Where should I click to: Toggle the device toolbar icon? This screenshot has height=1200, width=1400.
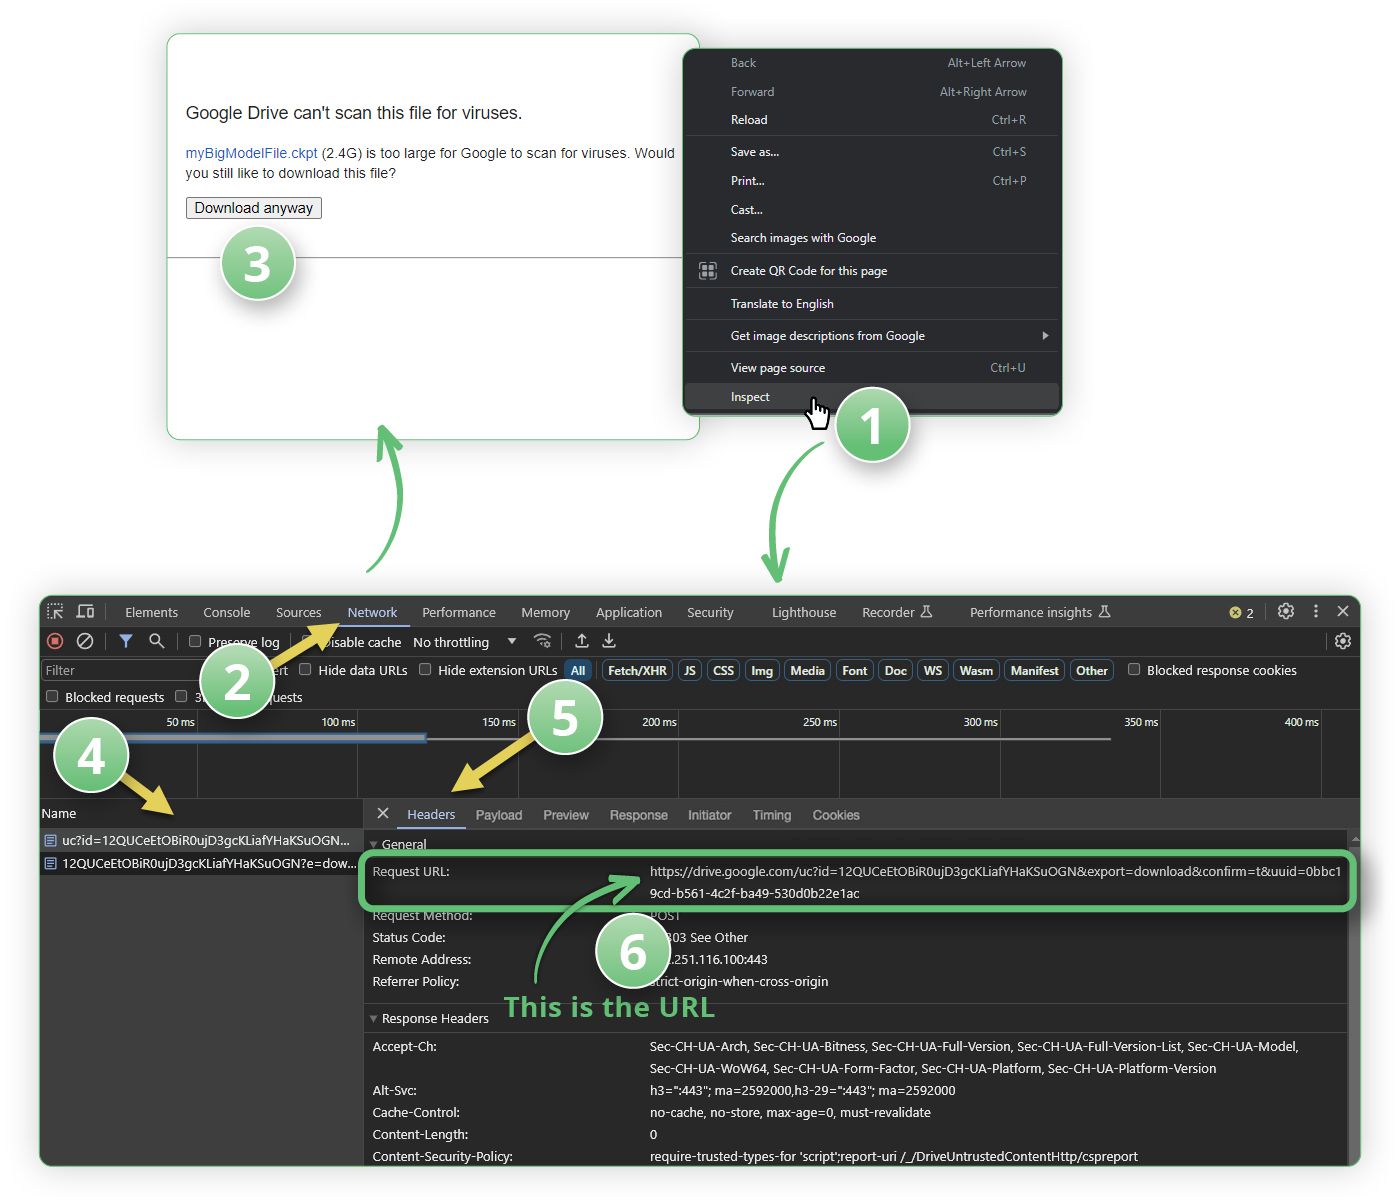tap(86, 611)
